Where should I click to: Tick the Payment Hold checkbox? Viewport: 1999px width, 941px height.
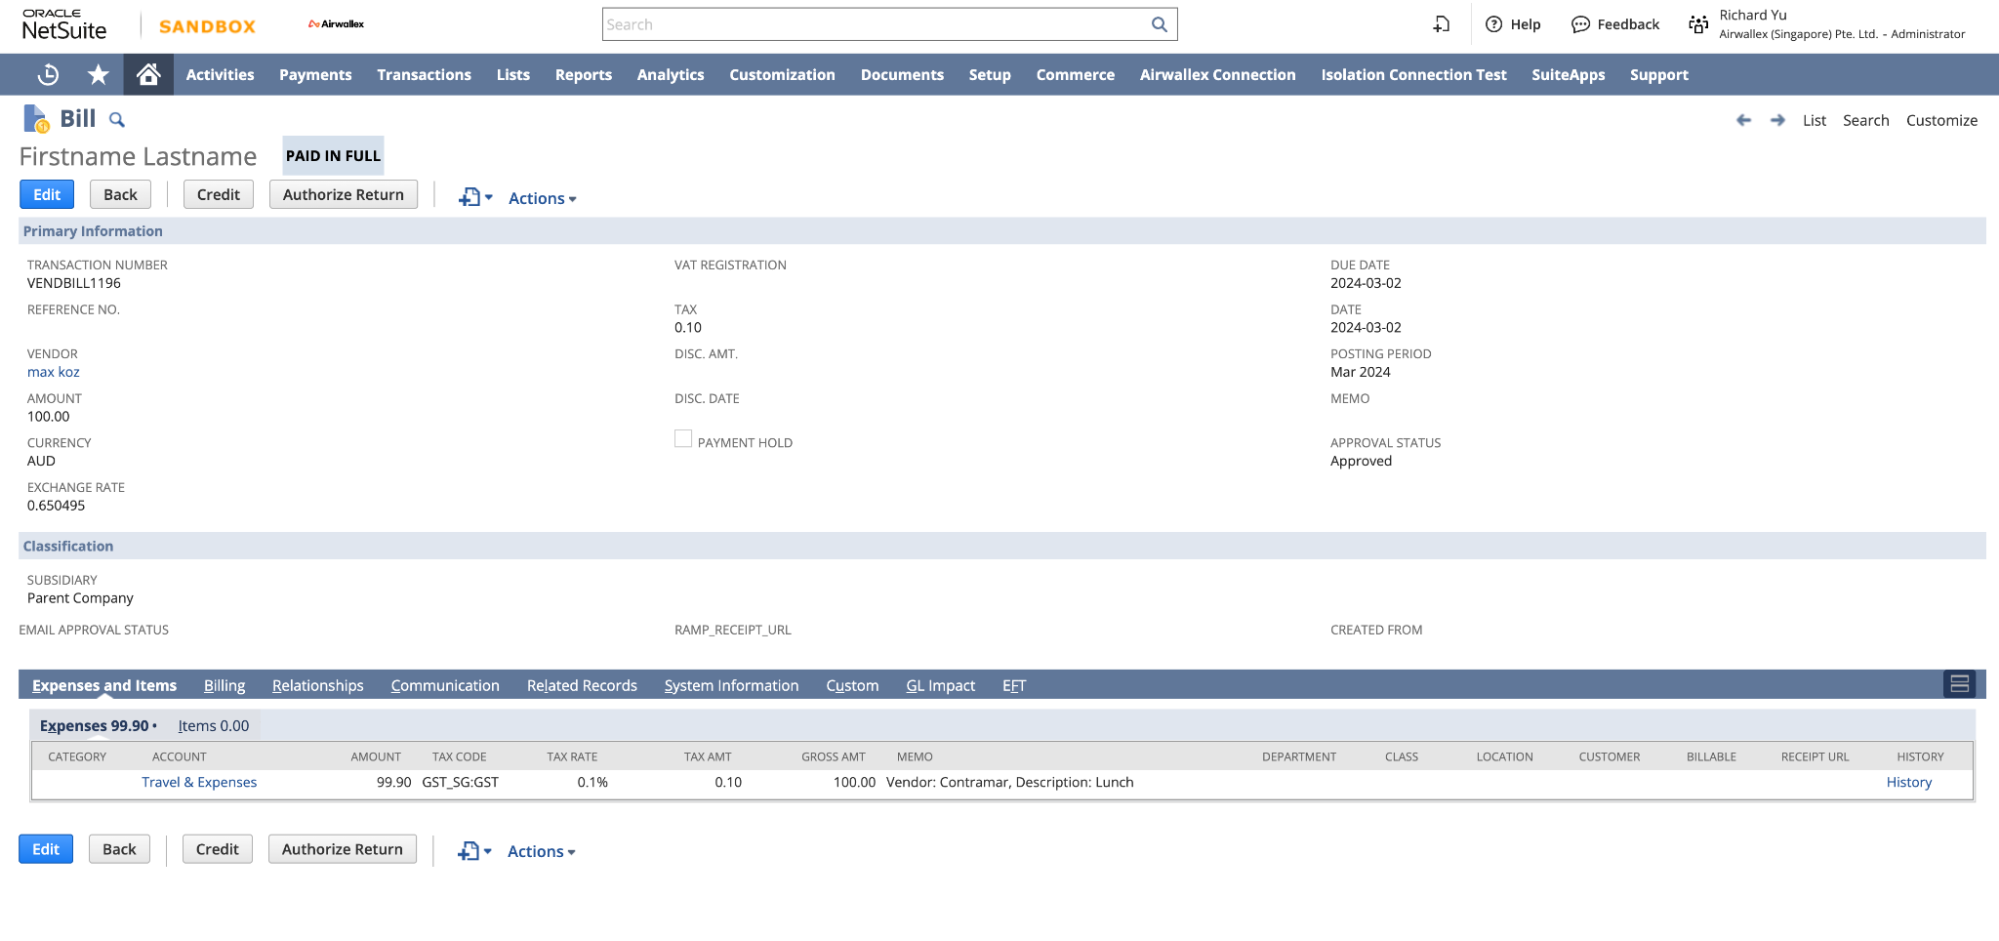[683, 439]
